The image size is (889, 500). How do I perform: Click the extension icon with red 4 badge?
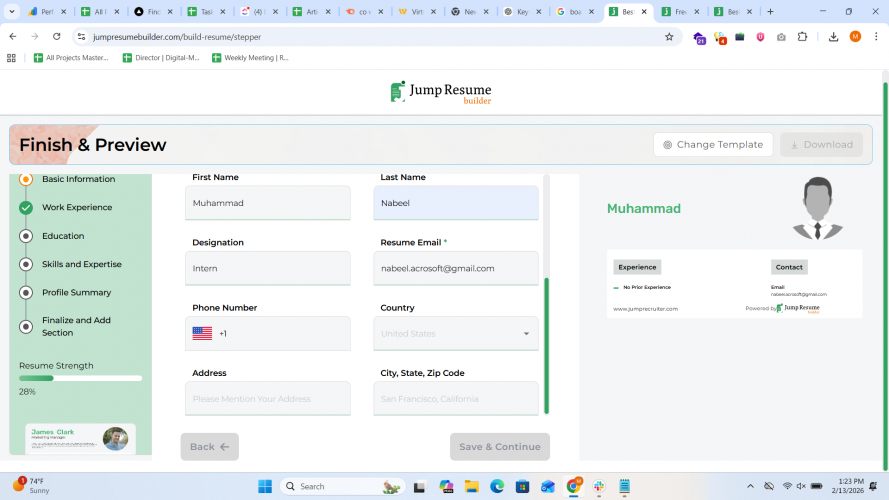click(x=720, y=37)
